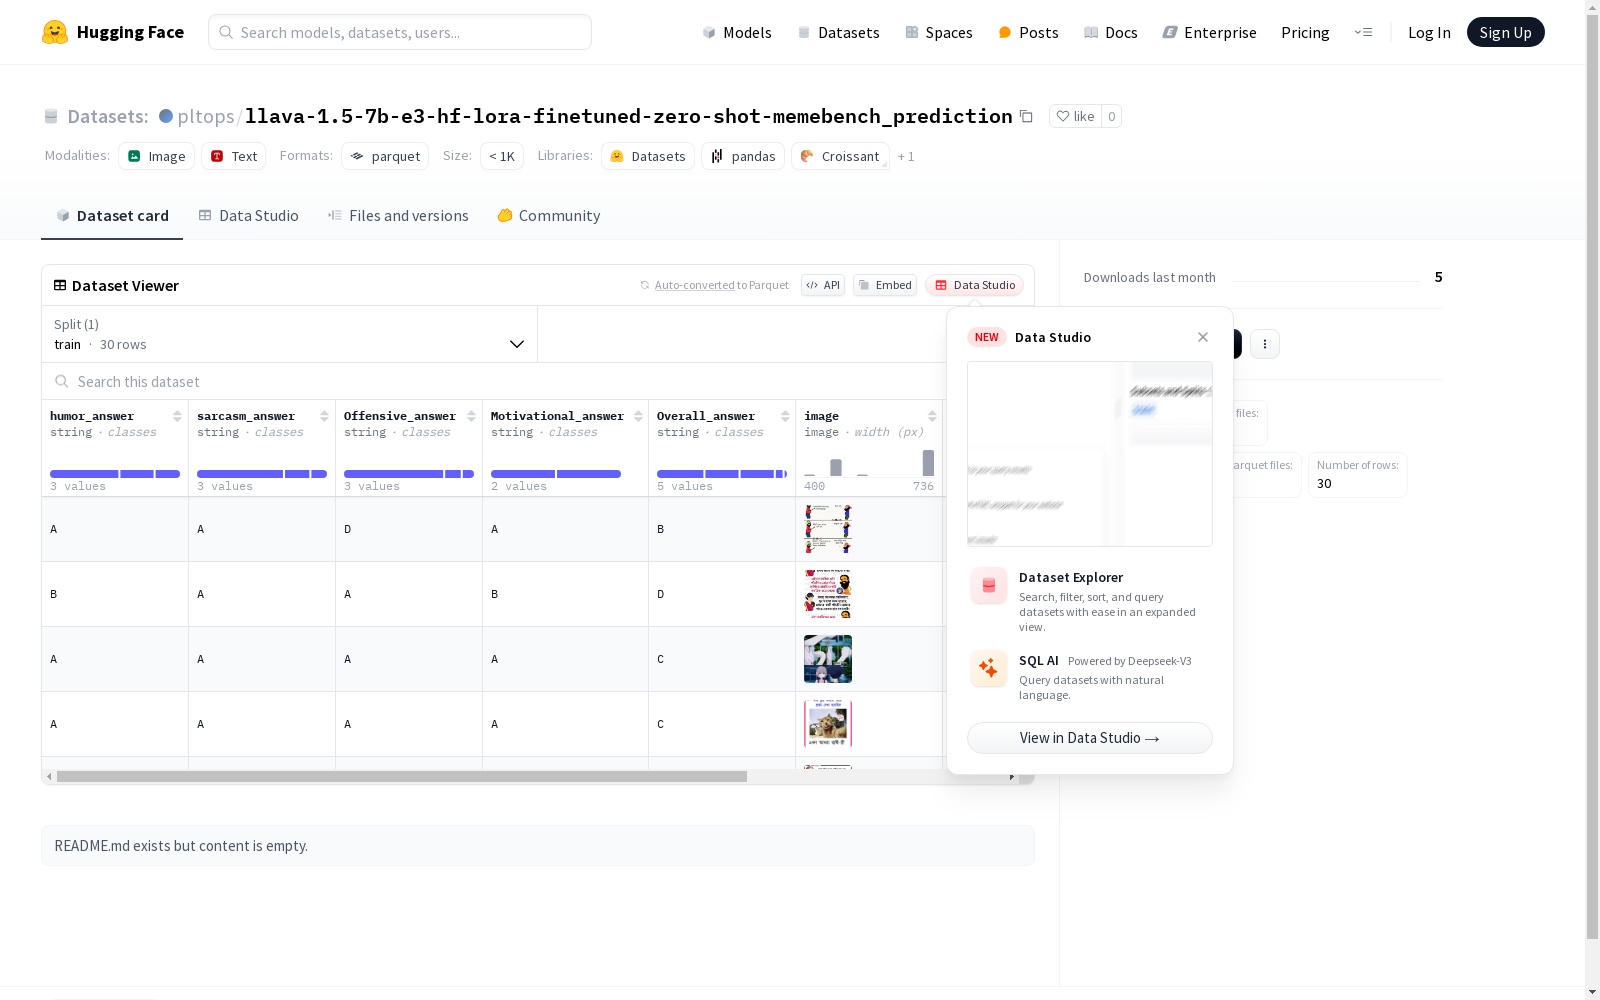
Task: Show additional libraries with + 1
Action: [906, 156]
